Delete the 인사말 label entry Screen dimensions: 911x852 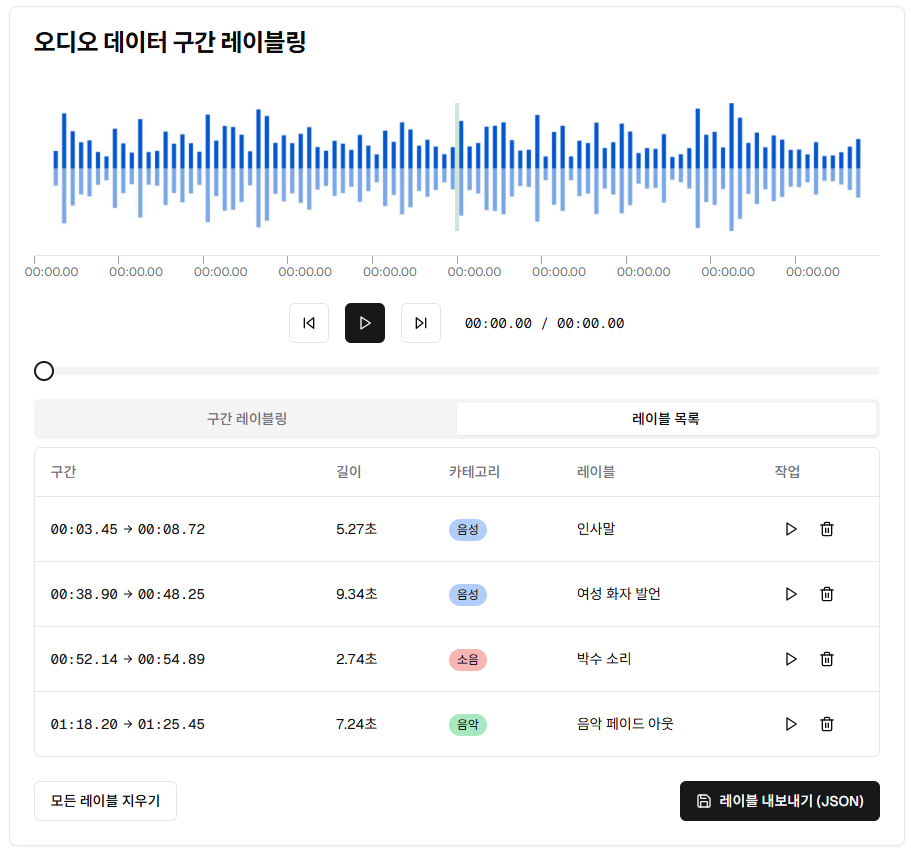[826, 528]
